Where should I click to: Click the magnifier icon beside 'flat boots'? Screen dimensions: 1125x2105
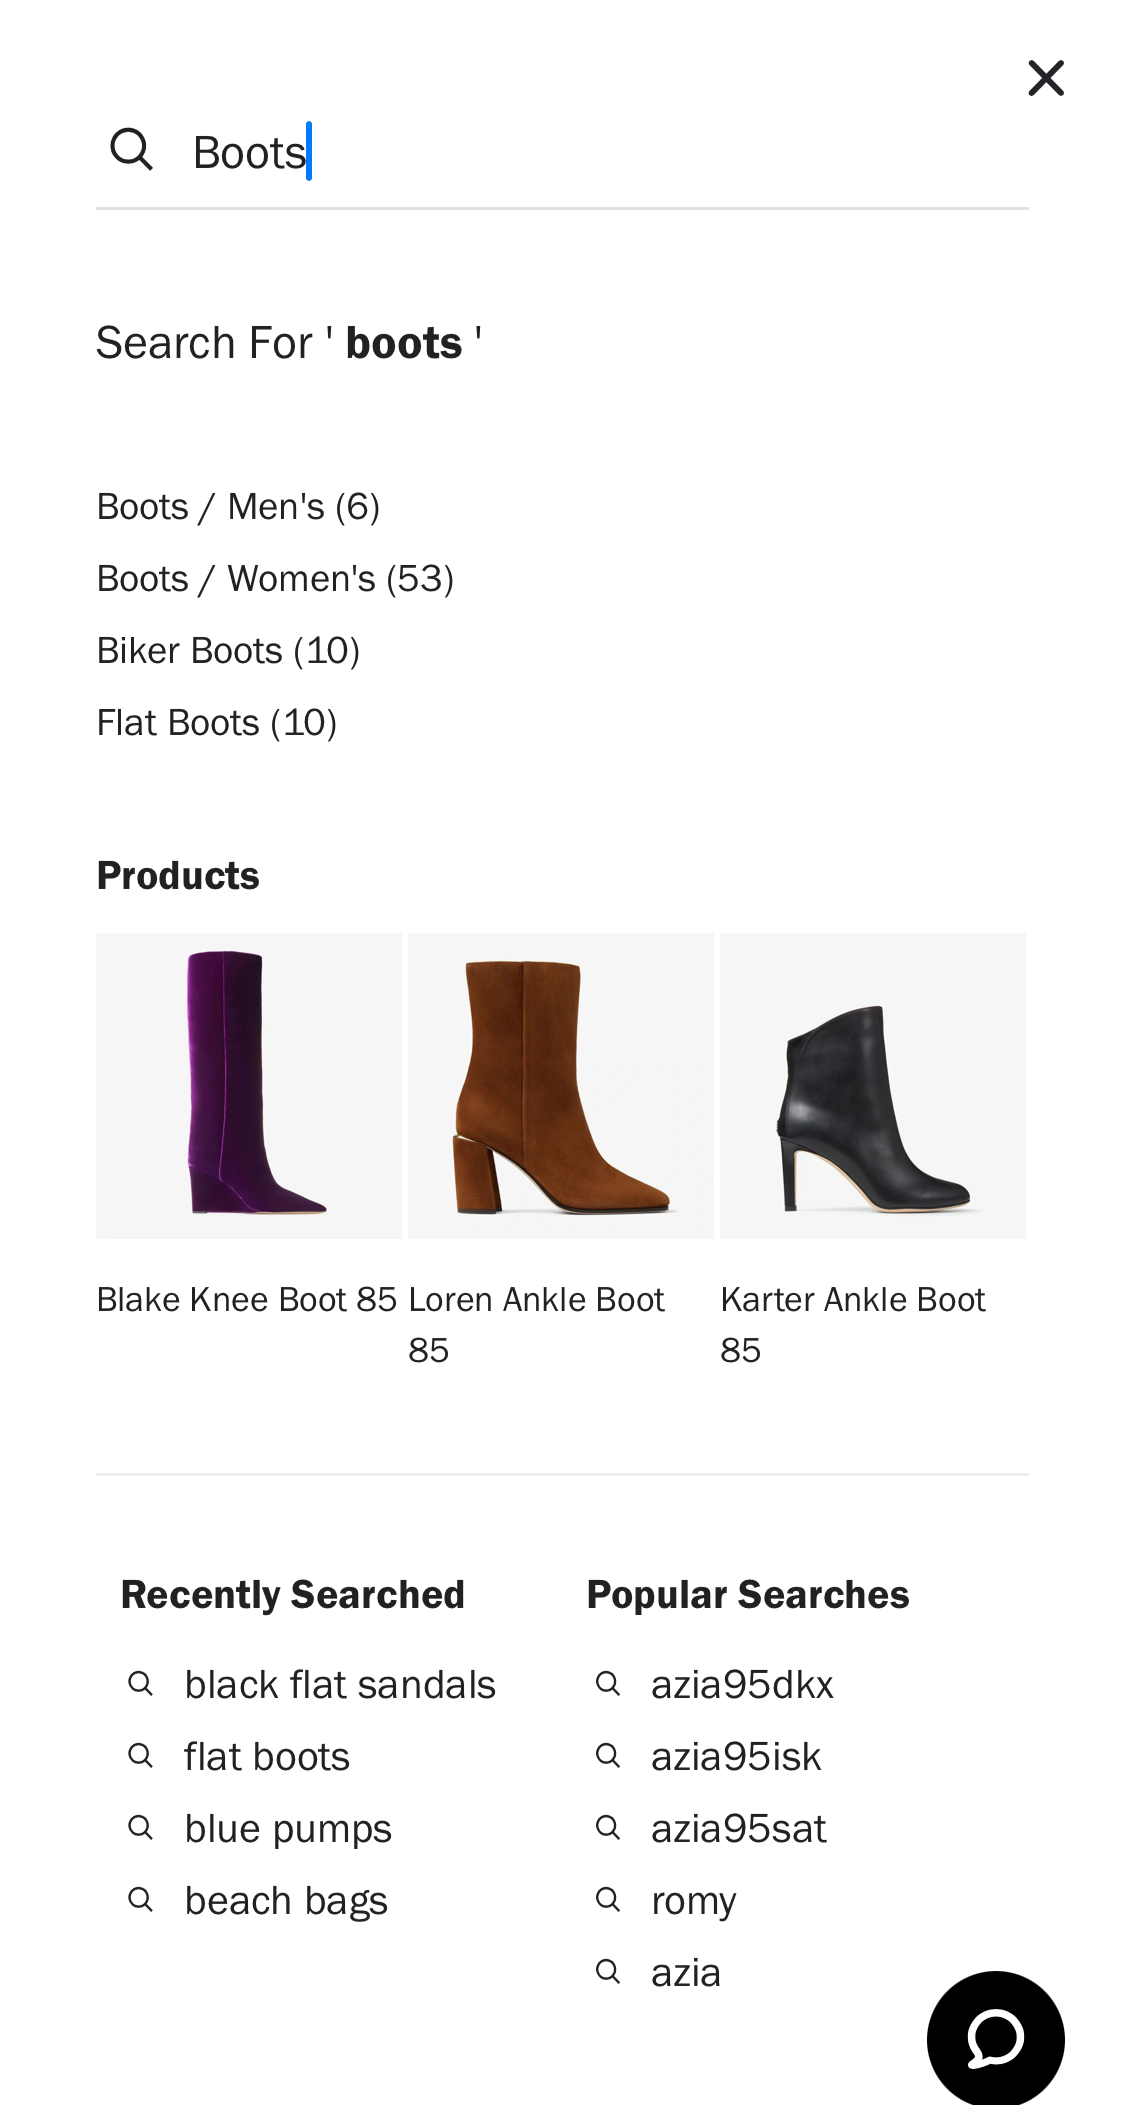click(x=141, y=1756)
